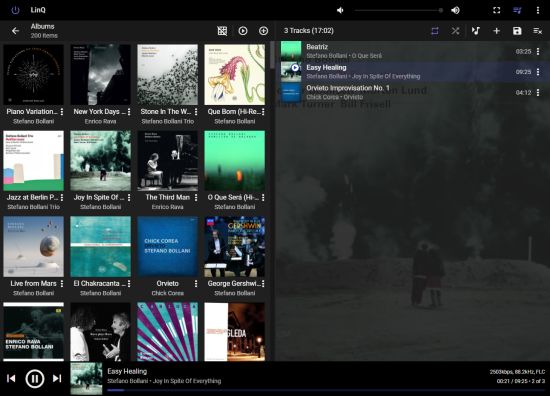Click play all albums circle icon
The image size is (550, 396).
243,31
